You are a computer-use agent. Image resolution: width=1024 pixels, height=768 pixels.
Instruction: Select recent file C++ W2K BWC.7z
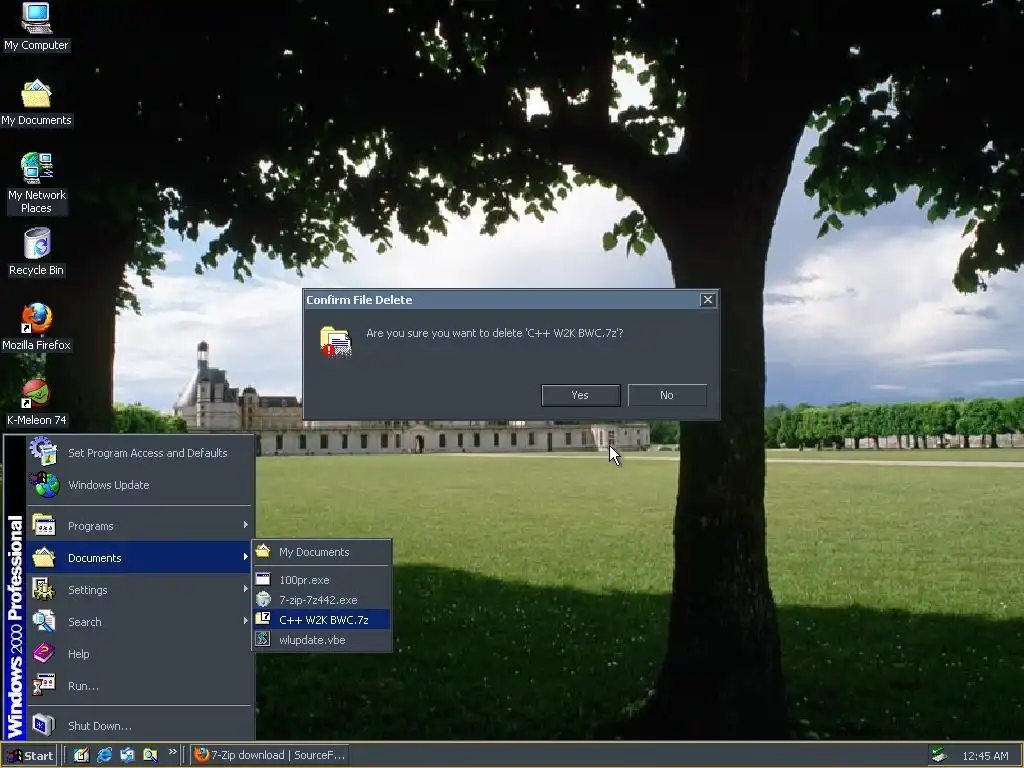(322, 620)
